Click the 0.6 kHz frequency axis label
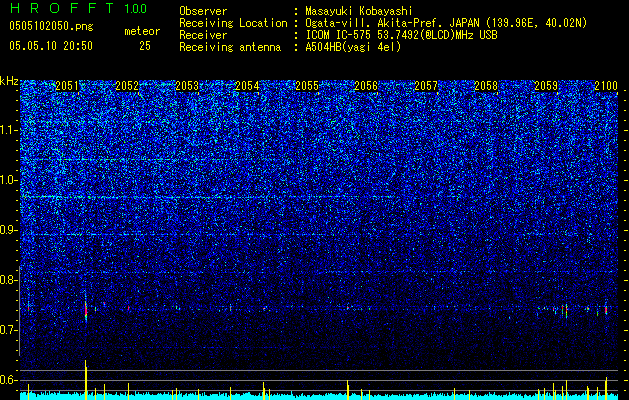This screenshot has height=400, width=629. pos(9,380)
